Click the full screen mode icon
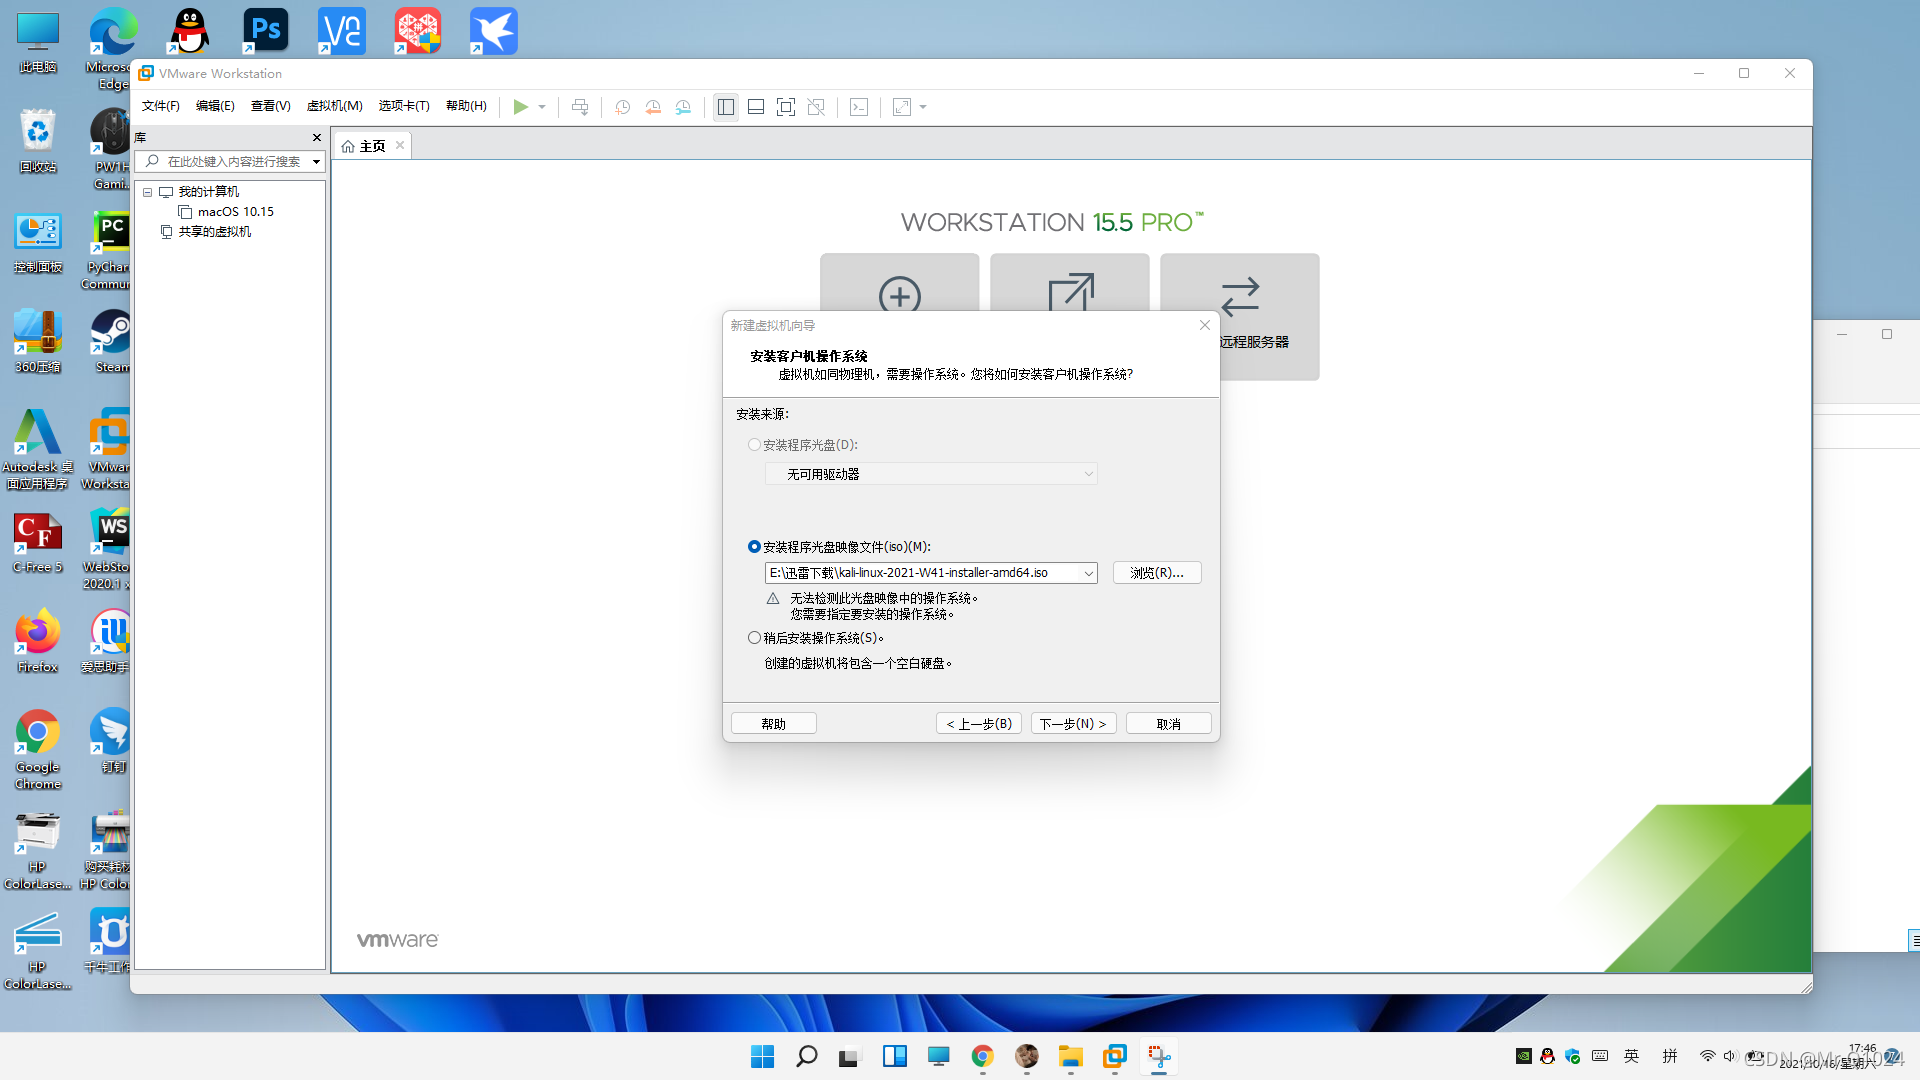The height and width of the screenshot is (1080, 1920). coord(786,107)
